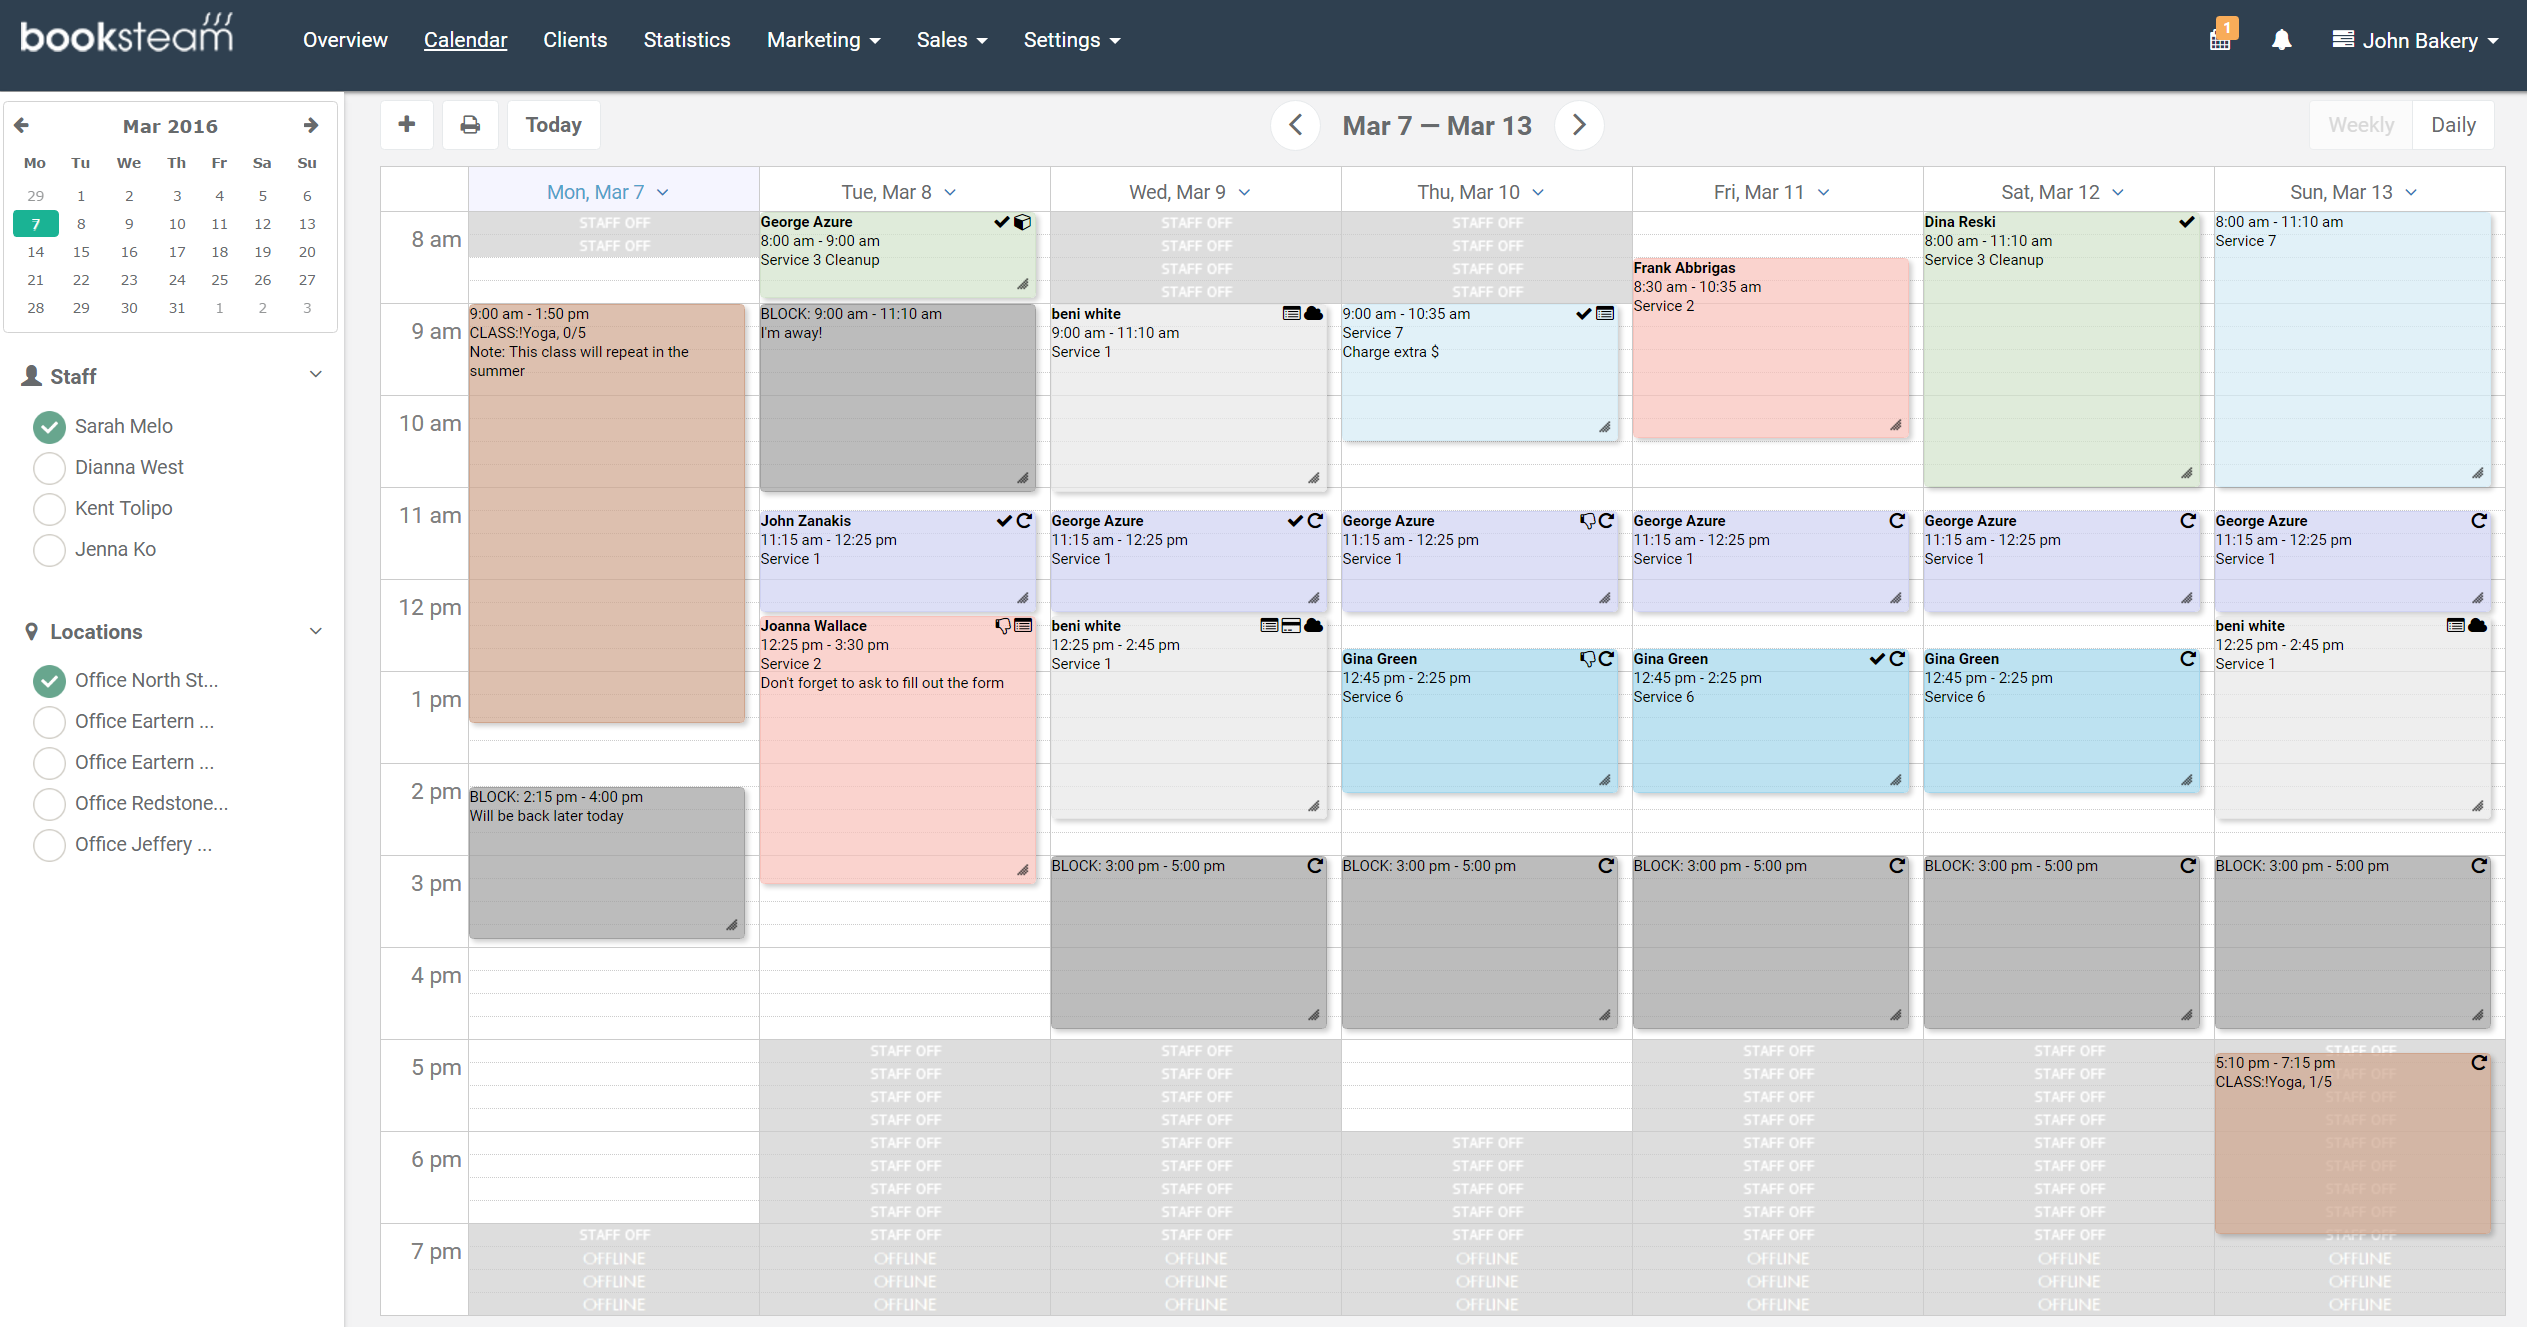Select March 16 in mini calendar
2527x1327 pixels.
click(129, 252)
